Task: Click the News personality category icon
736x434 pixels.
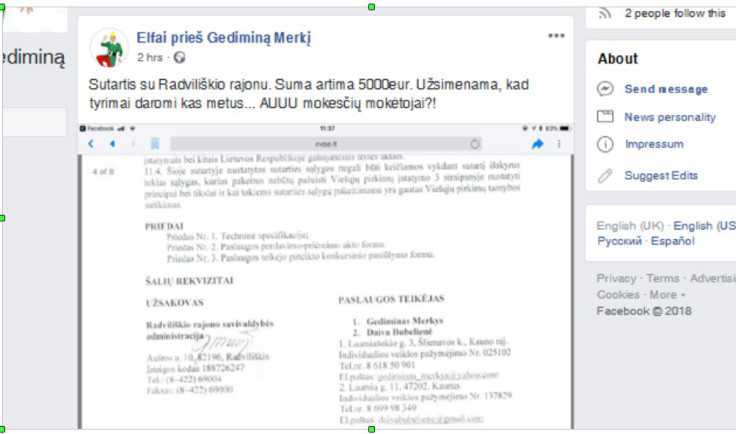Action: point(604,117)
